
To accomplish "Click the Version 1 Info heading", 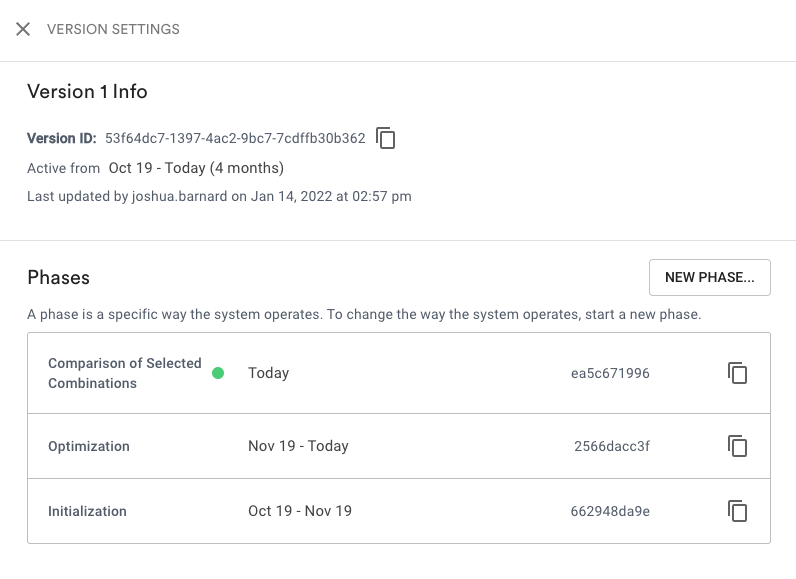I will tap(87, 91).
